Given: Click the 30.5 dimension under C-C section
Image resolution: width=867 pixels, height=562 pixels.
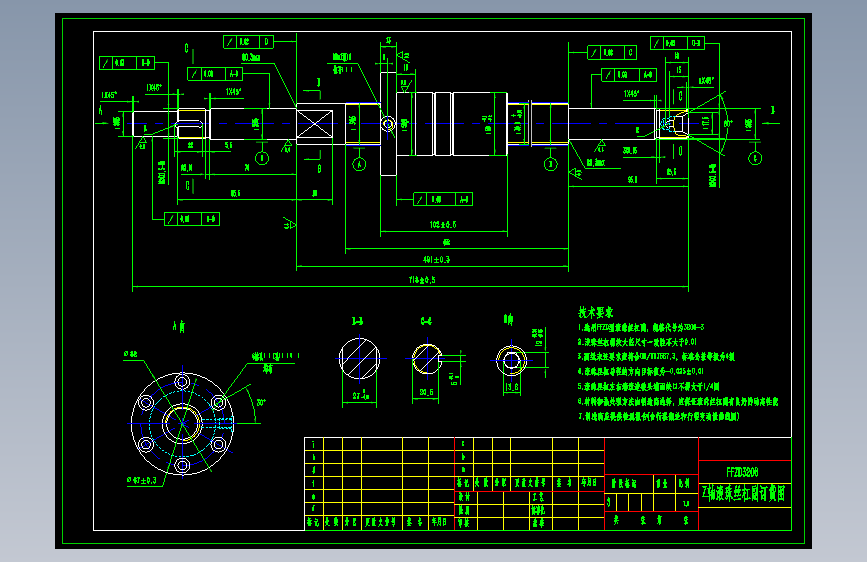Looking at the screenshot, I should 426,392.
